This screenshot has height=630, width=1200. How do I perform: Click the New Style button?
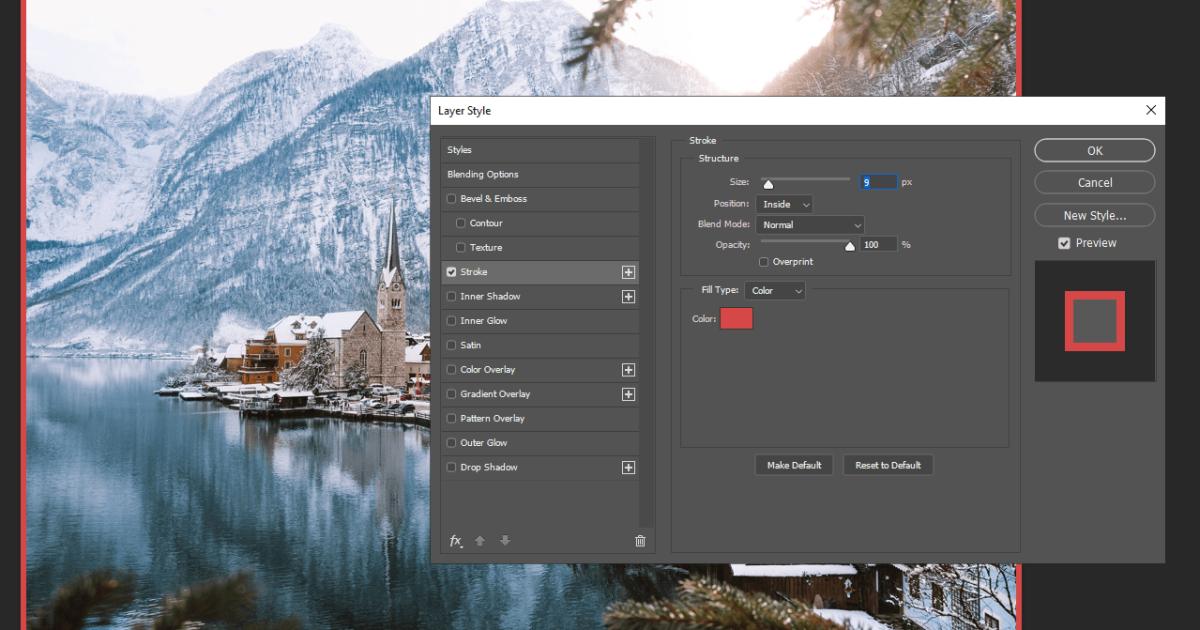[1094, 215]
